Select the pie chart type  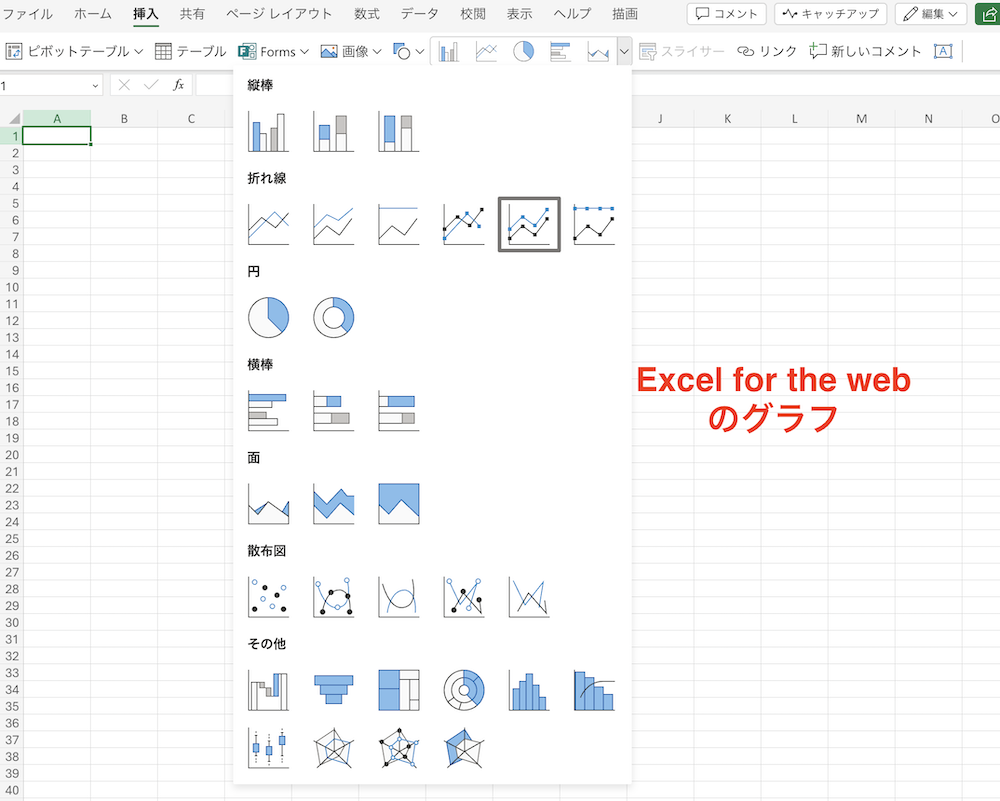269,317
